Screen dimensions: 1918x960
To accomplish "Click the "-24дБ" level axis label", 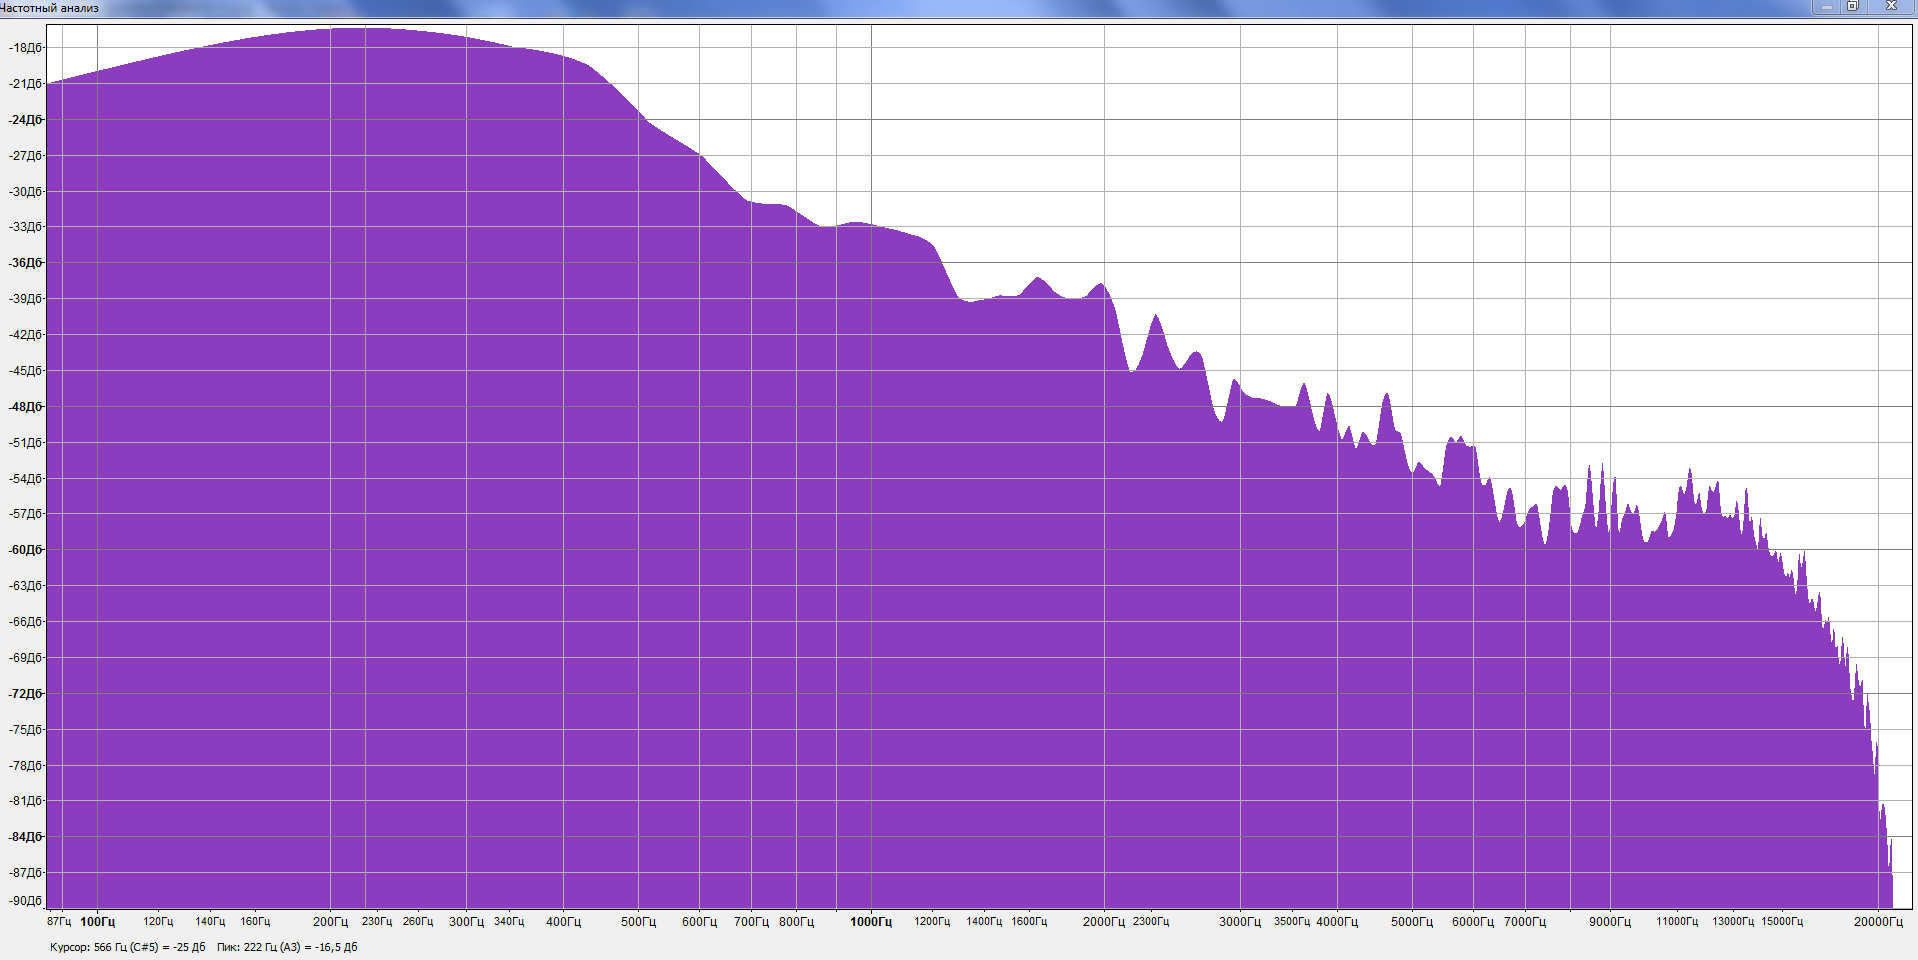I will pos(27,120).
